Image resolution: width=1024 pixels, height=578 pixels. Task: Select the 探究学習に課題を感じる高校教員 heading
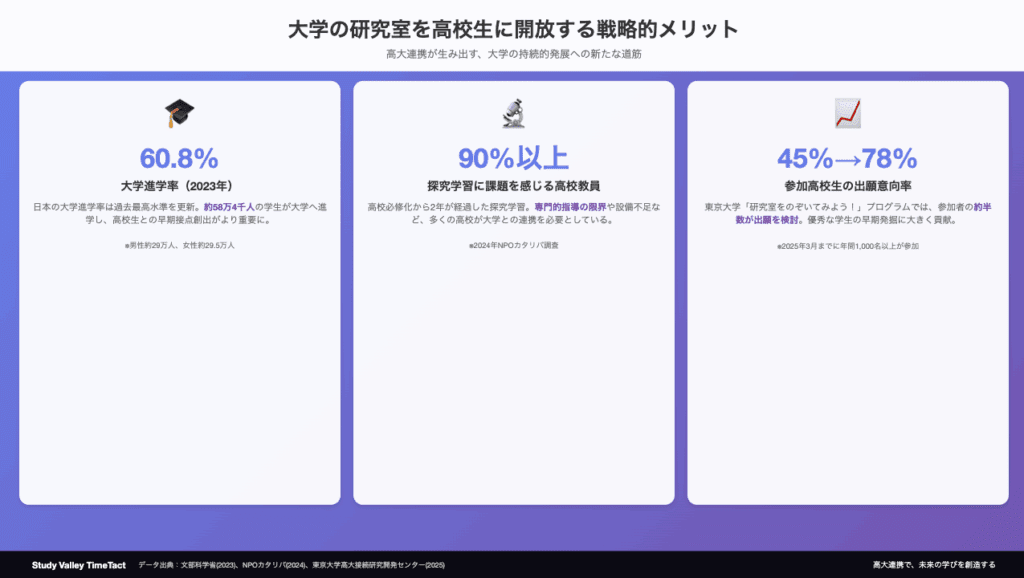513,186
